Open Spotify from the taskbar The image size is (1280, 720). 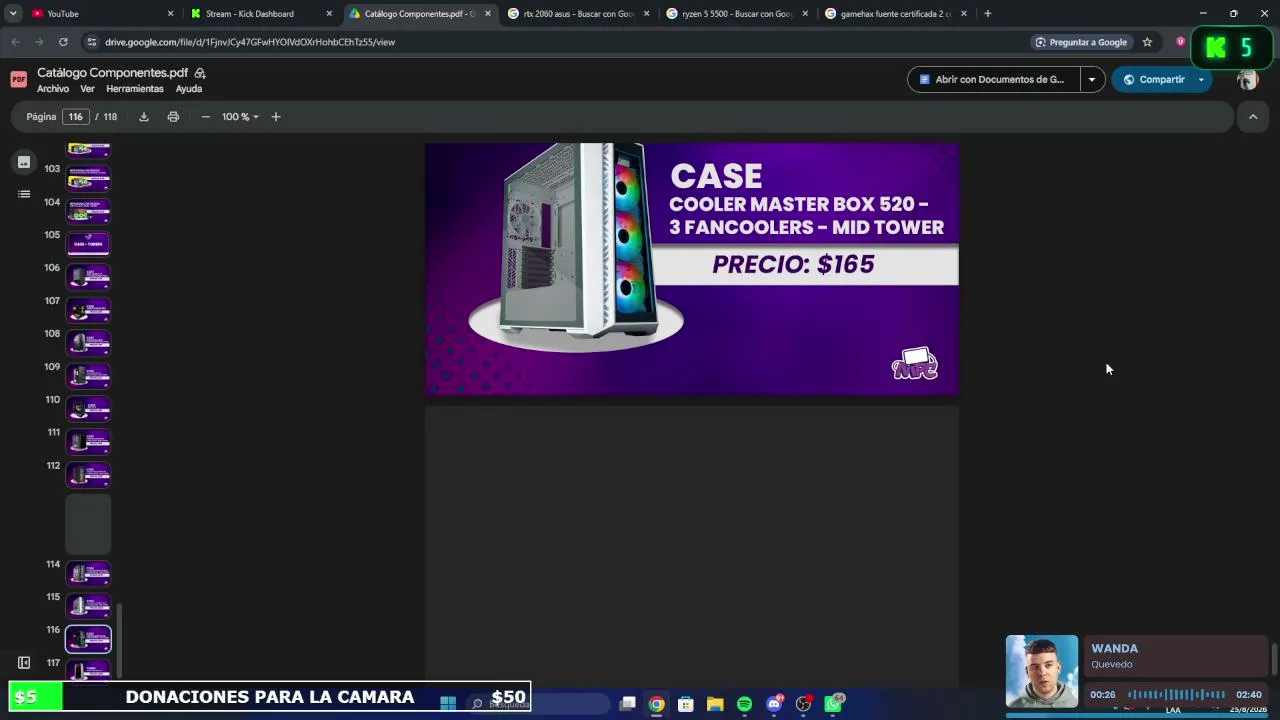[744, 704]
